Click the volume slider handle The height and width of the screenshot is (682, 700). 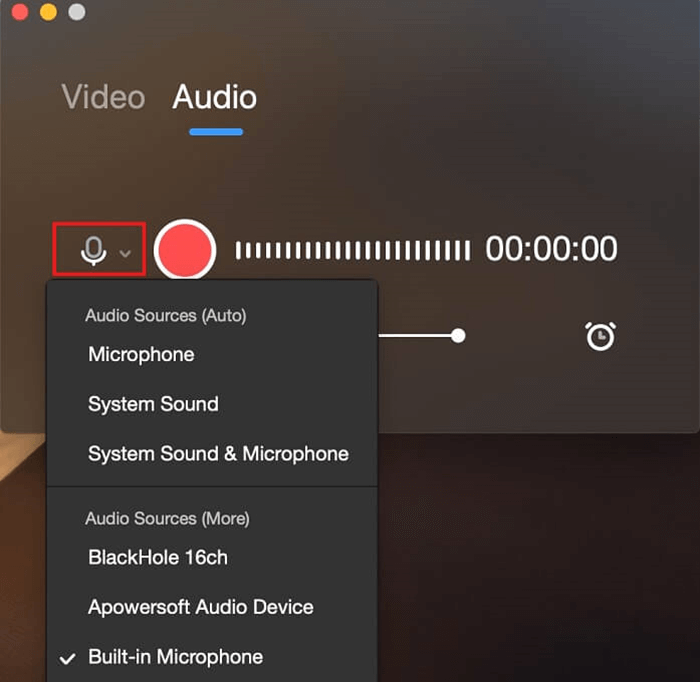(x=458, y=336)
